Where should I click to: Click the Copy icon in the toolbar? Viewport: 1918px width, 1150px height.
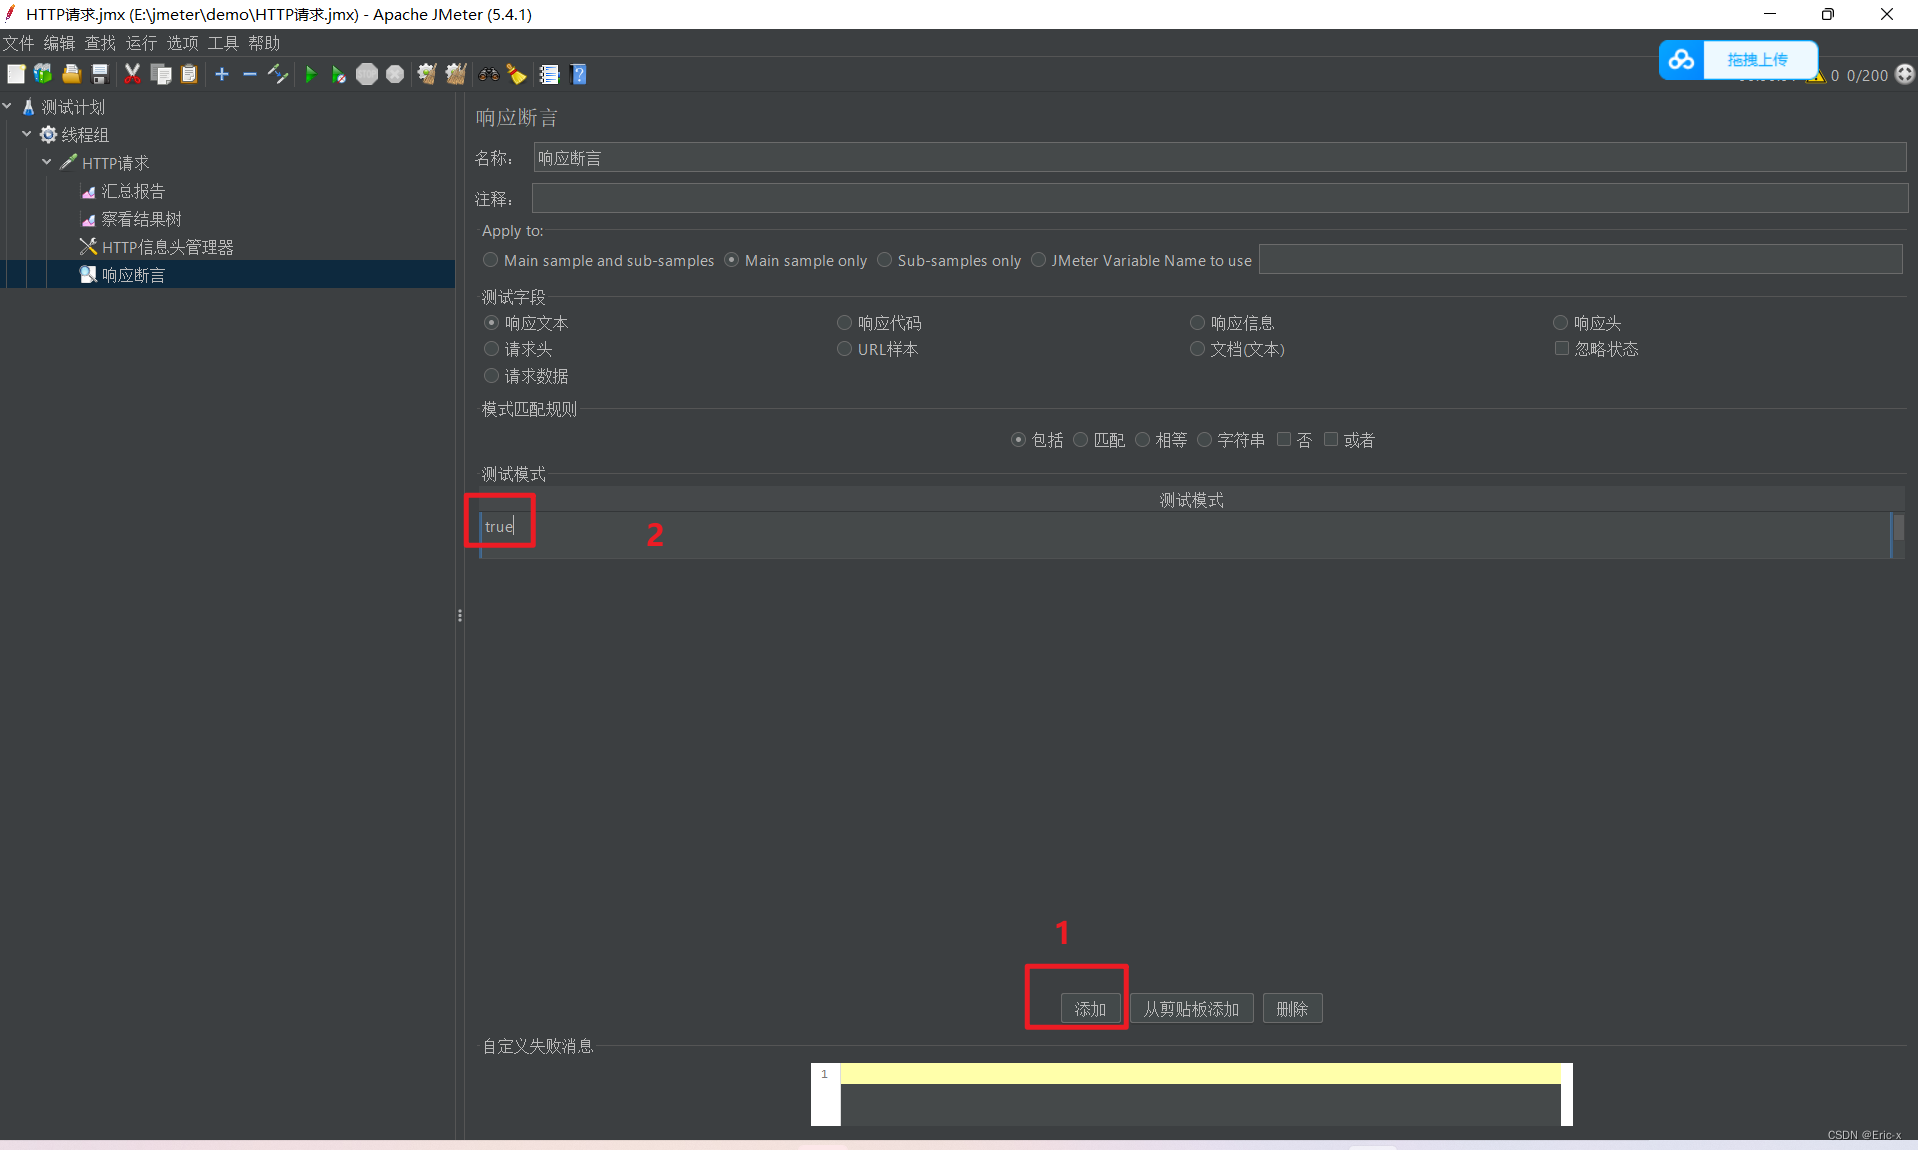click(x=160, y=74)
